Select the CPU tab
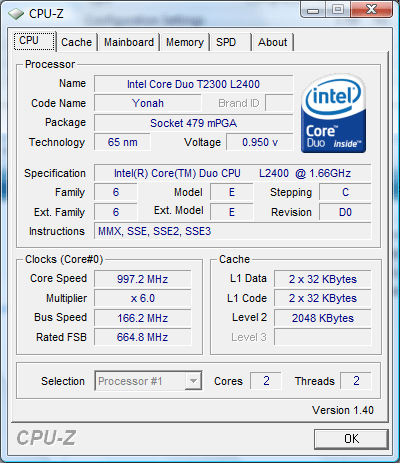400x463 pixels. tap(34, 41)
